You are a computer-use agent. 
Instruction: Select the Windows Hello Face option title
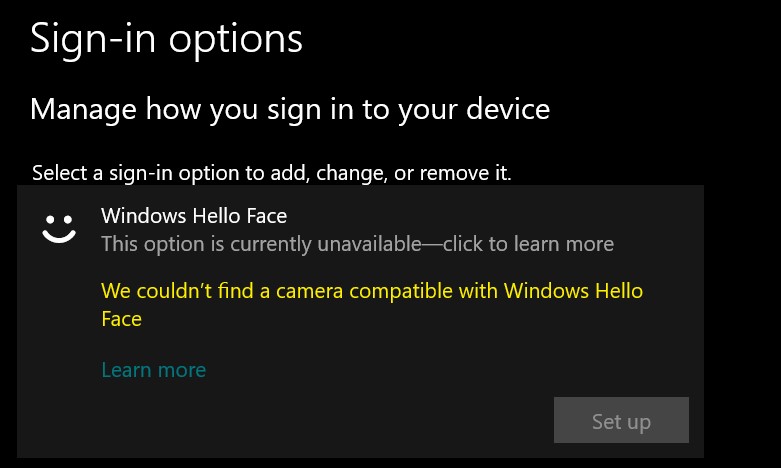[194, 216]
